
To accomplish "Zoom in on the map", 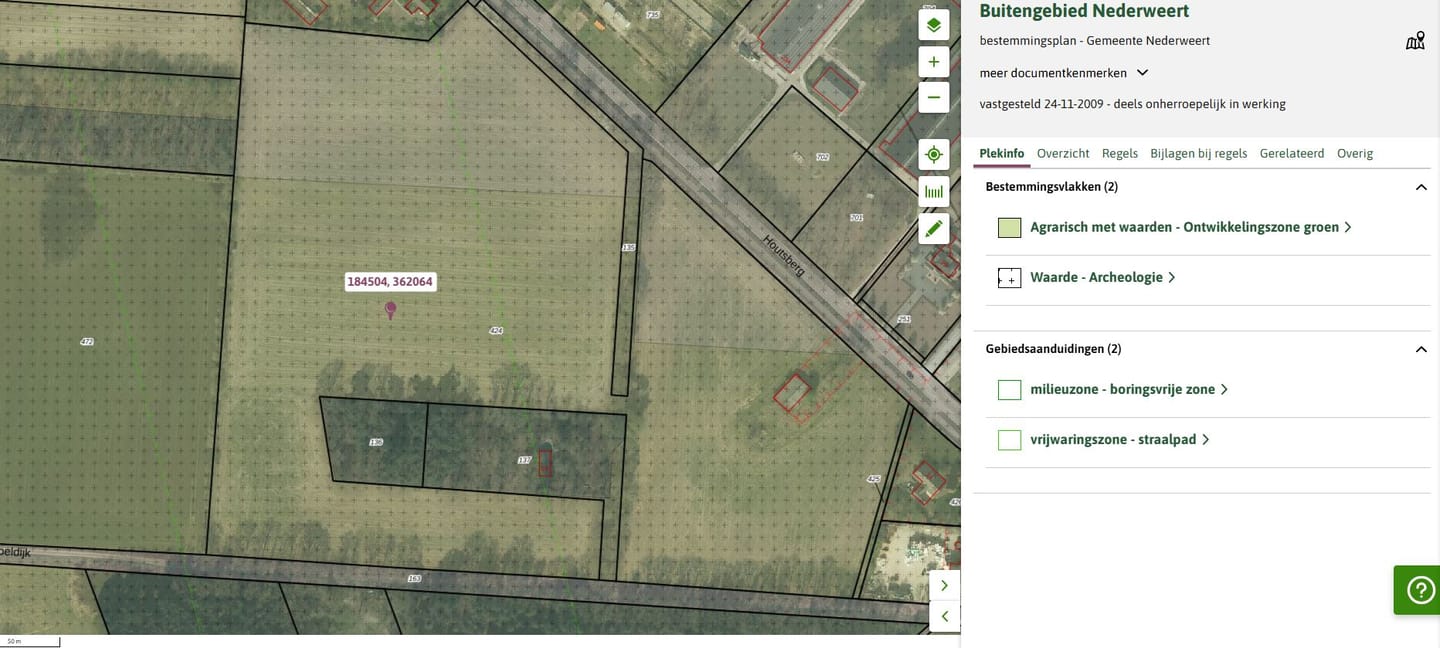I will pyautogui.click(x=933, y=62).
